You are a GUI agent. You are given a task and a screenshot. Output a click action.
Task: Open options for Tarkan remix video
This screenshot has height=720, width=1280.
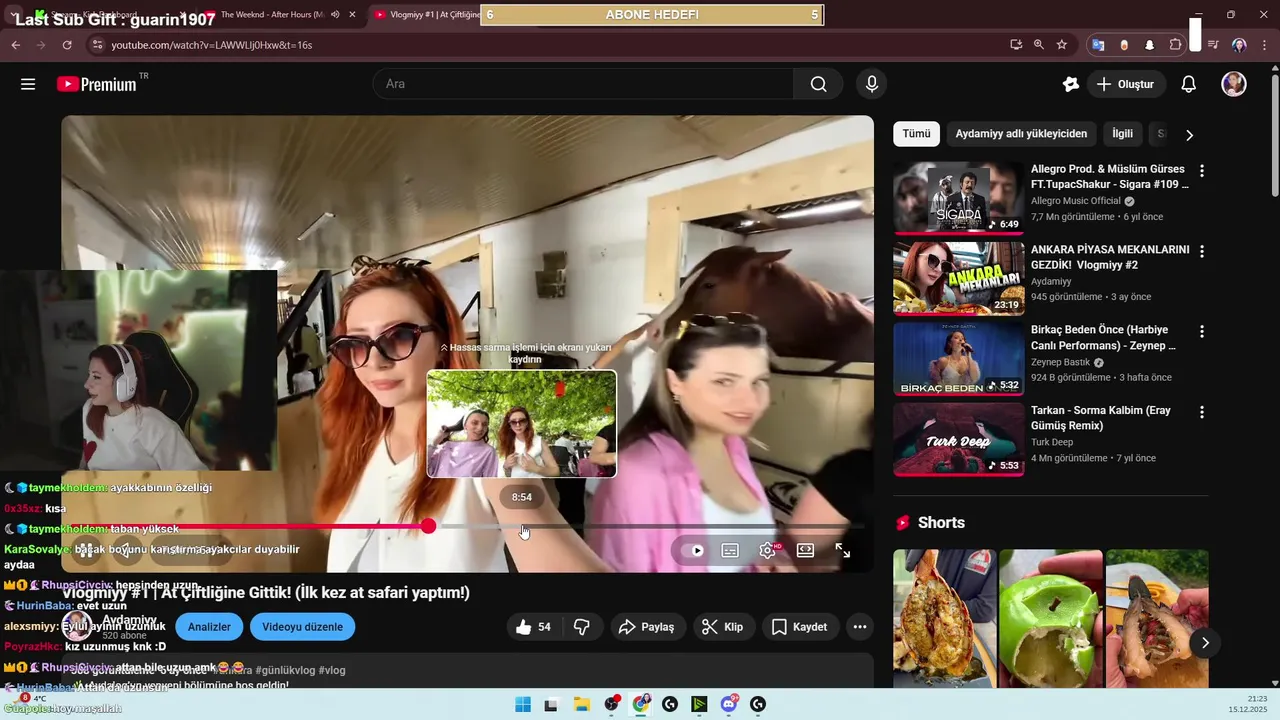click(x=1201, y=412)
